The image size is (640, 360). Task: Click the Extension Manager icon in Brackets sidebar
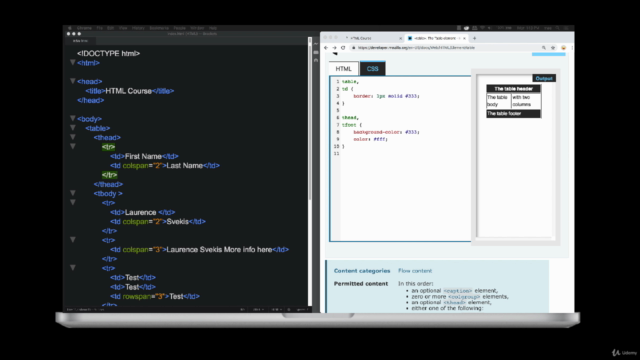pos(316,52)
